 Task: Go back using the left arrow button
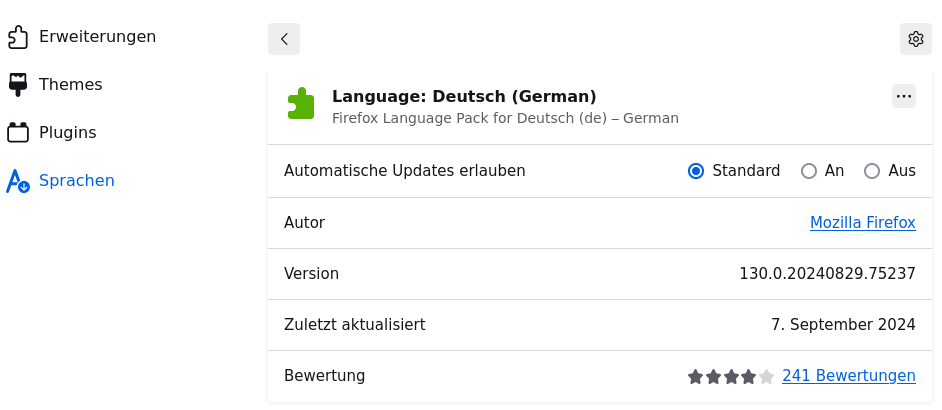(284, 39)
